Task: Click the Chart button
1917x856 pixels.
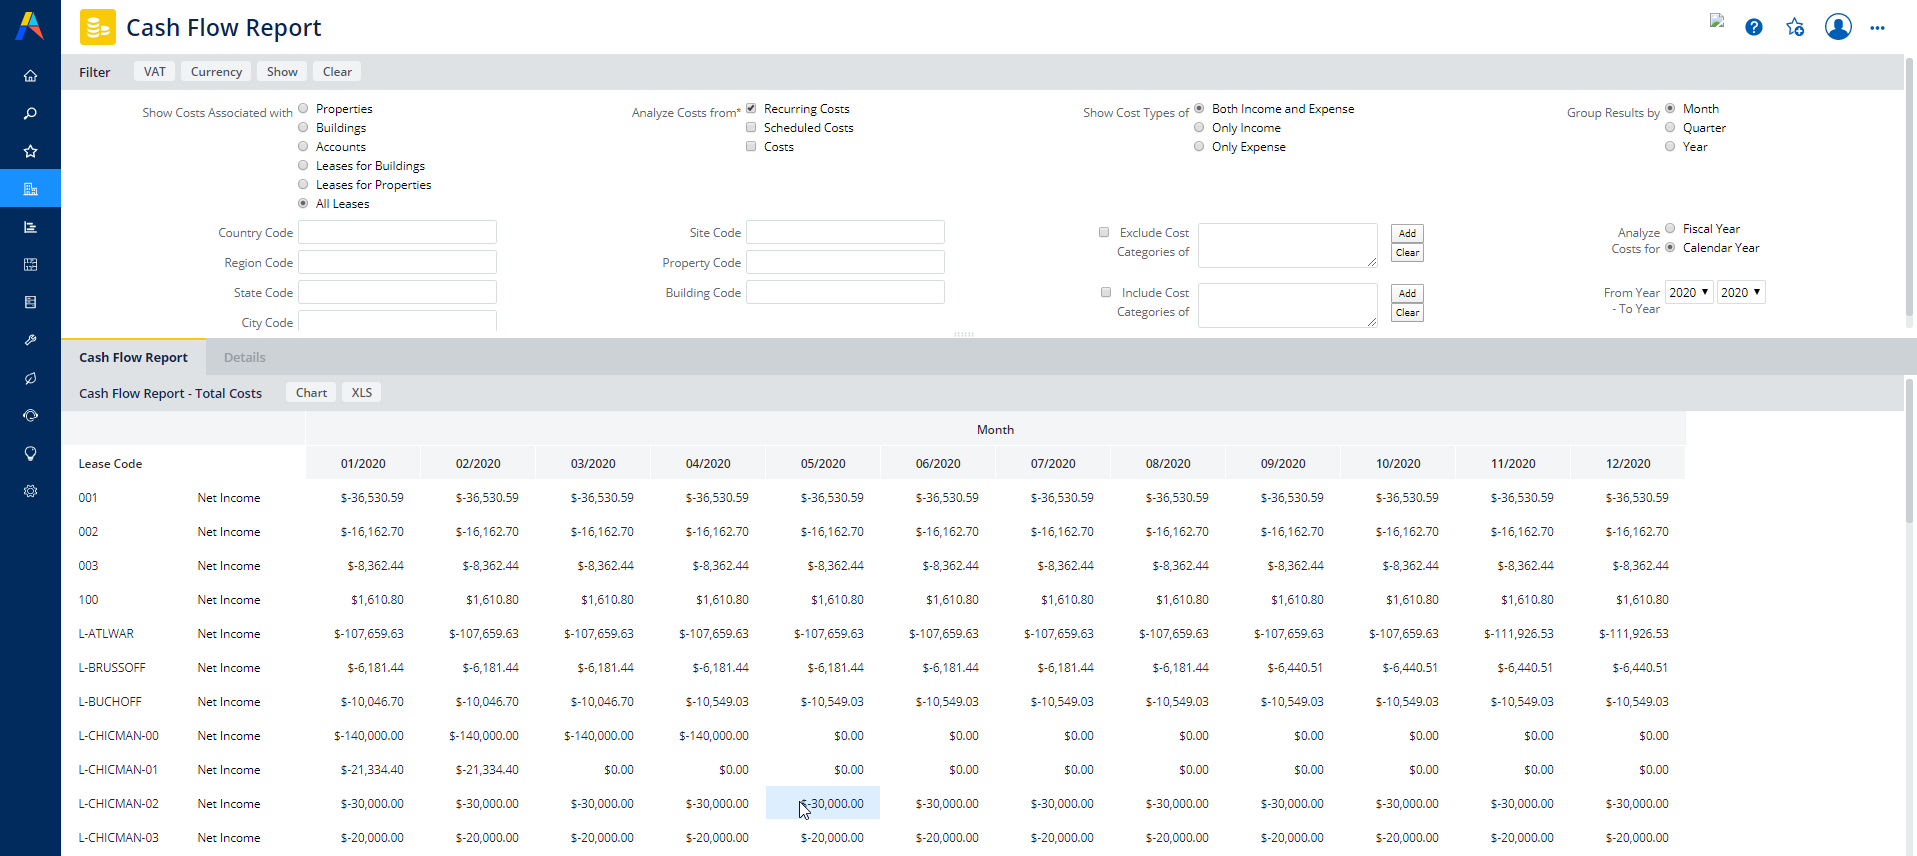Action: 311,393
